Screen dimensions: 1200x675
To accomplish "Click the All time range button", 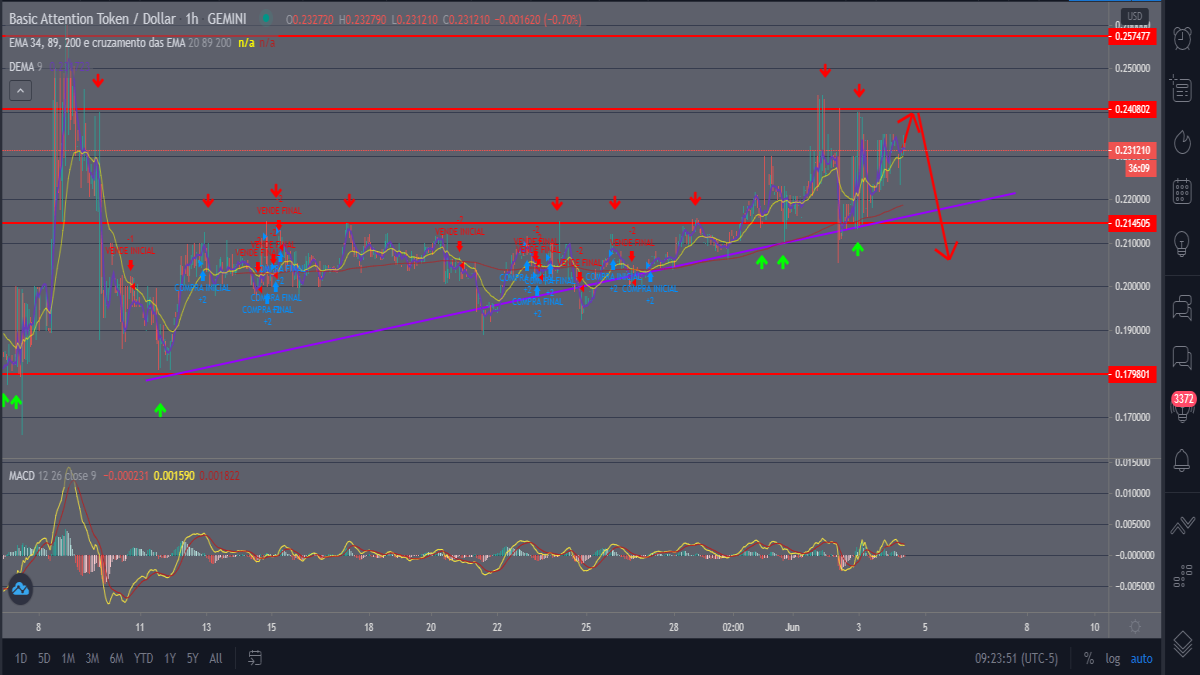I will (x=215, y=659).
